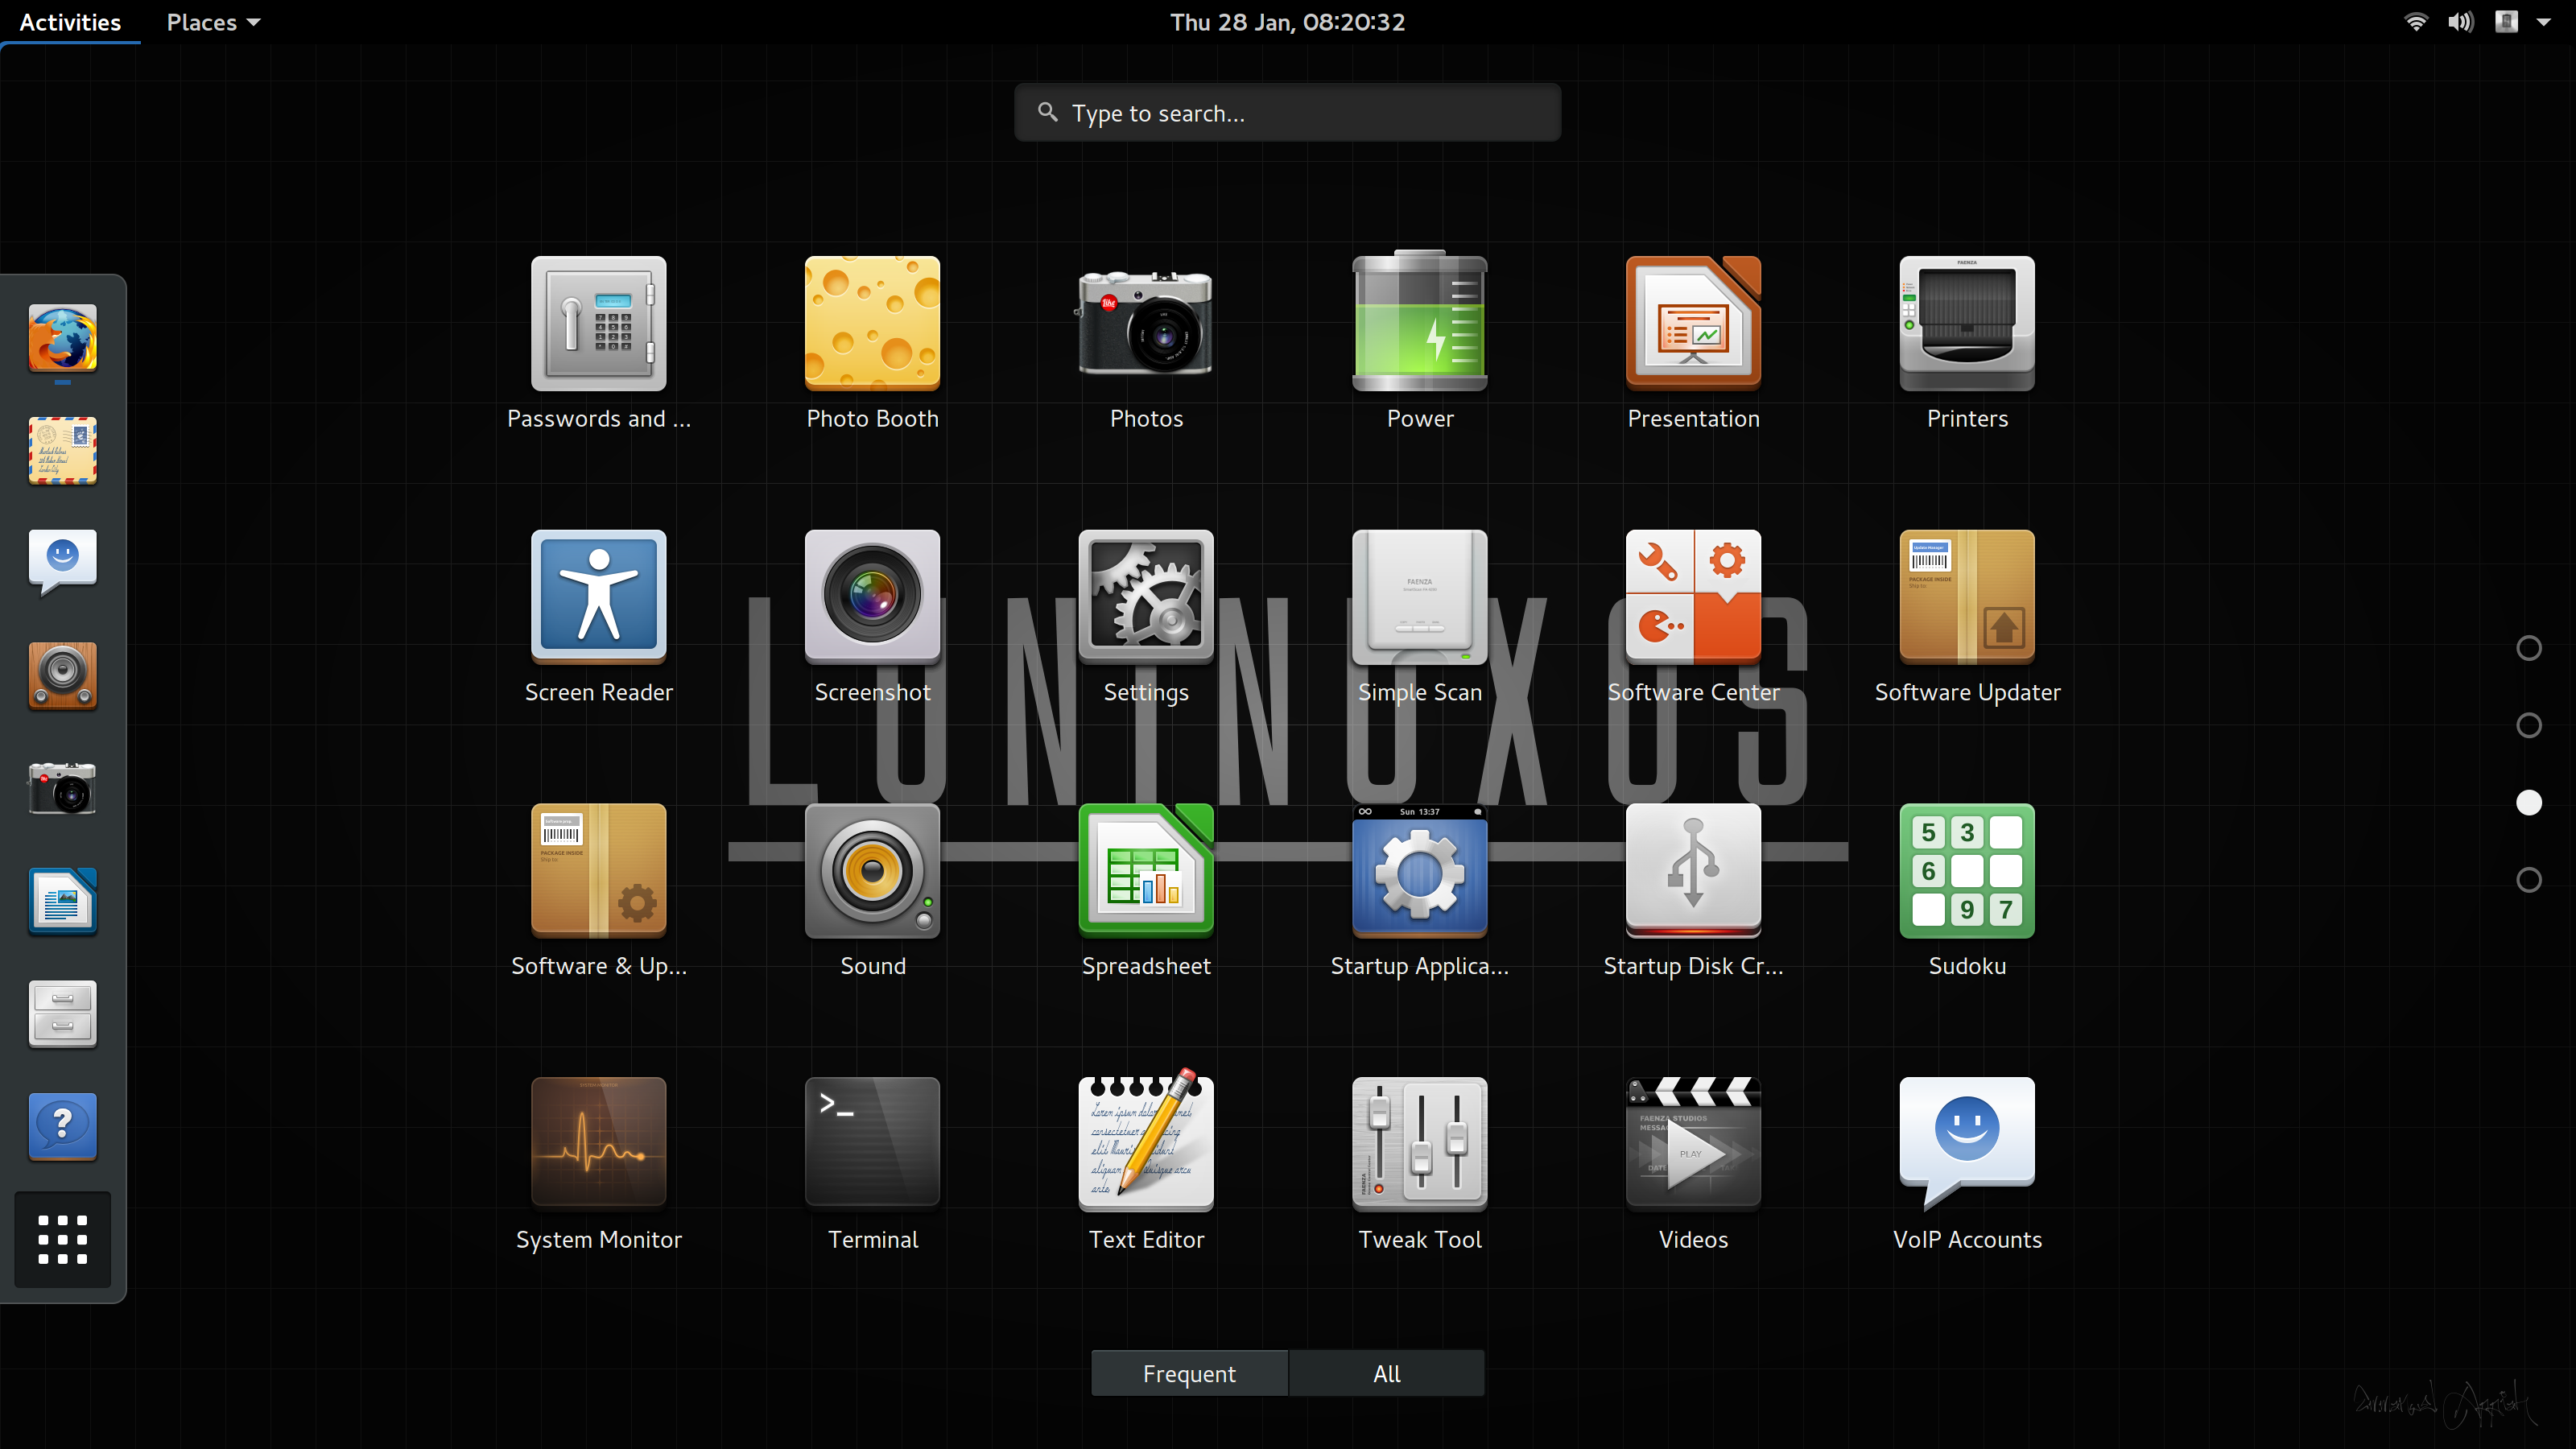Screen dimensions: 2576x1449
Task: Open Software Center
Action: coord(1693,617)
